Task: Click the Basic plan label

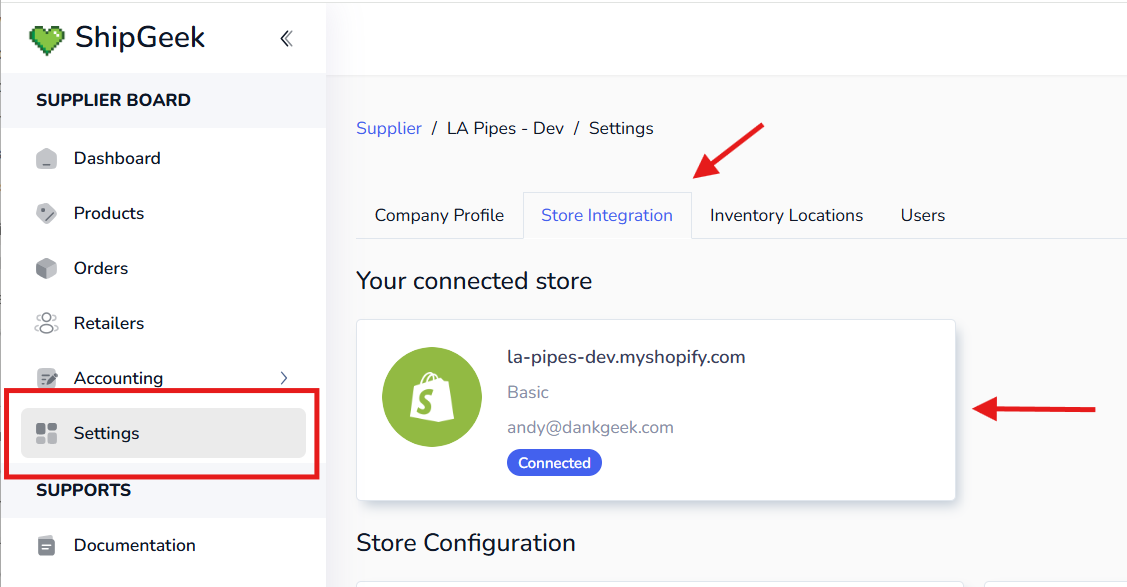Action: tap(528, 392)
